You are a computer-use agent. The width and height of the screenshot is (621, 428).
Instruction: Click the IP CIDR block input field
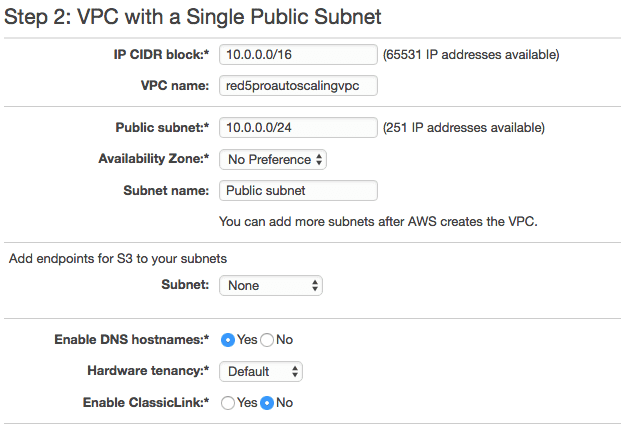(298, 54)
